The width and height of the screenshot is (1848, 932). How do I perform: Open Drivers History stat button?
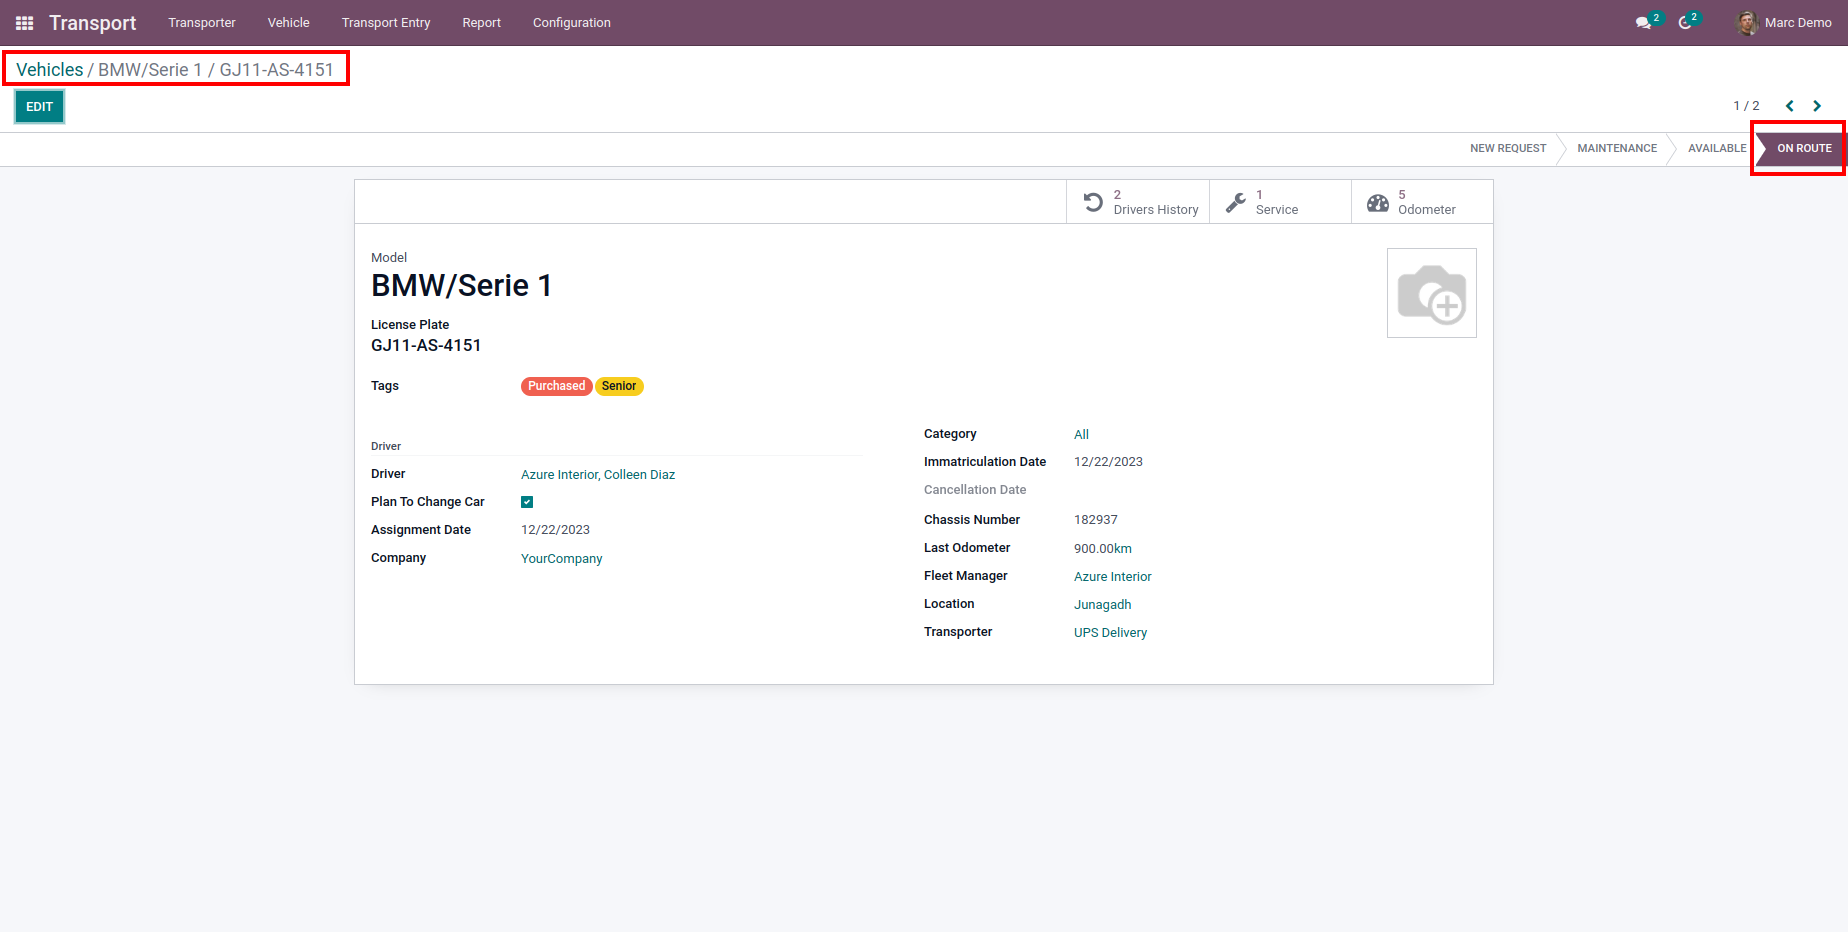point(1138,202)
